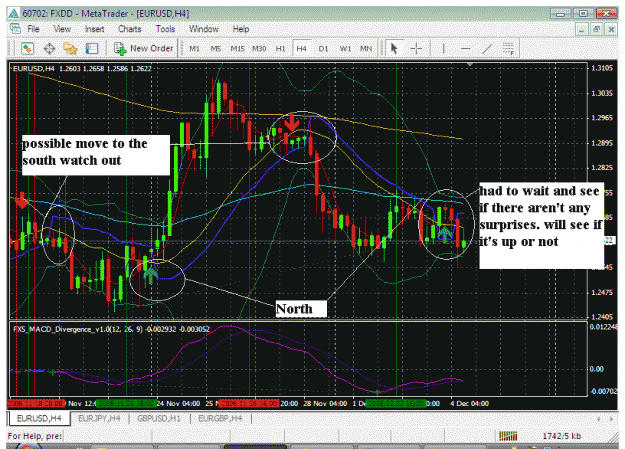The width and height of the screenshot is (625, 449).
Task: Click the connection status bars icon
Action: [x=508, y=436]
